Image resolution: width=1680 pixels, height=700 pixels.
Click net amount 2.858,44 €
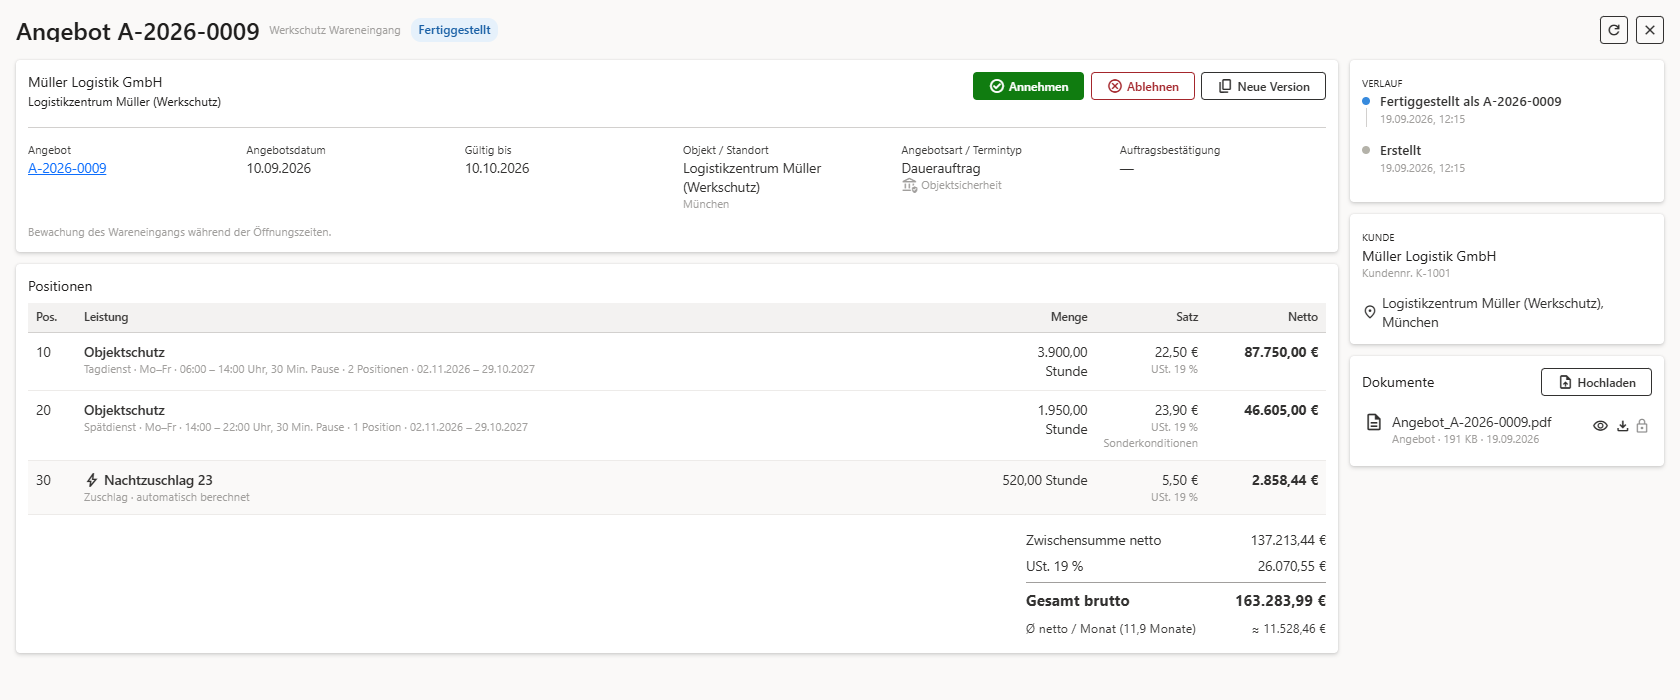[x=1285, y=480]
